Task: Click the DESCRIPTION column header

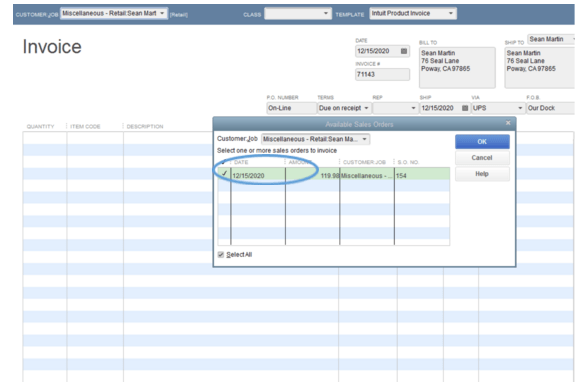Action: coord(145,126)
